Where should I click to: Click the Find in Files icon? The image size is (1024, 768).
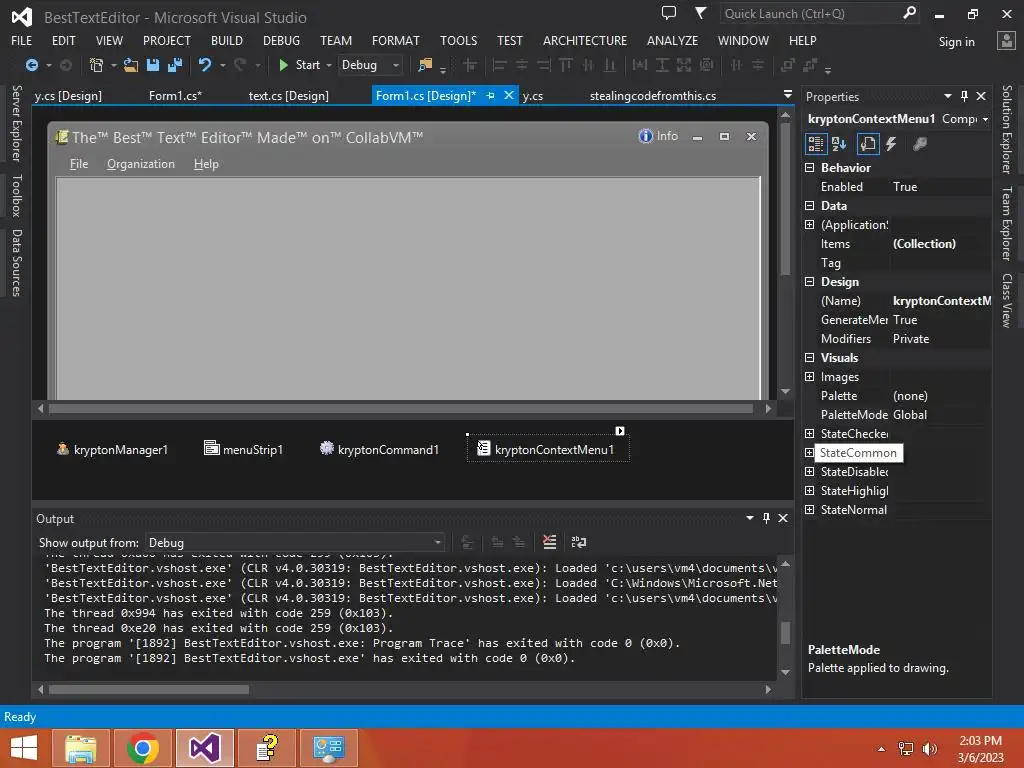pos(425,65)
